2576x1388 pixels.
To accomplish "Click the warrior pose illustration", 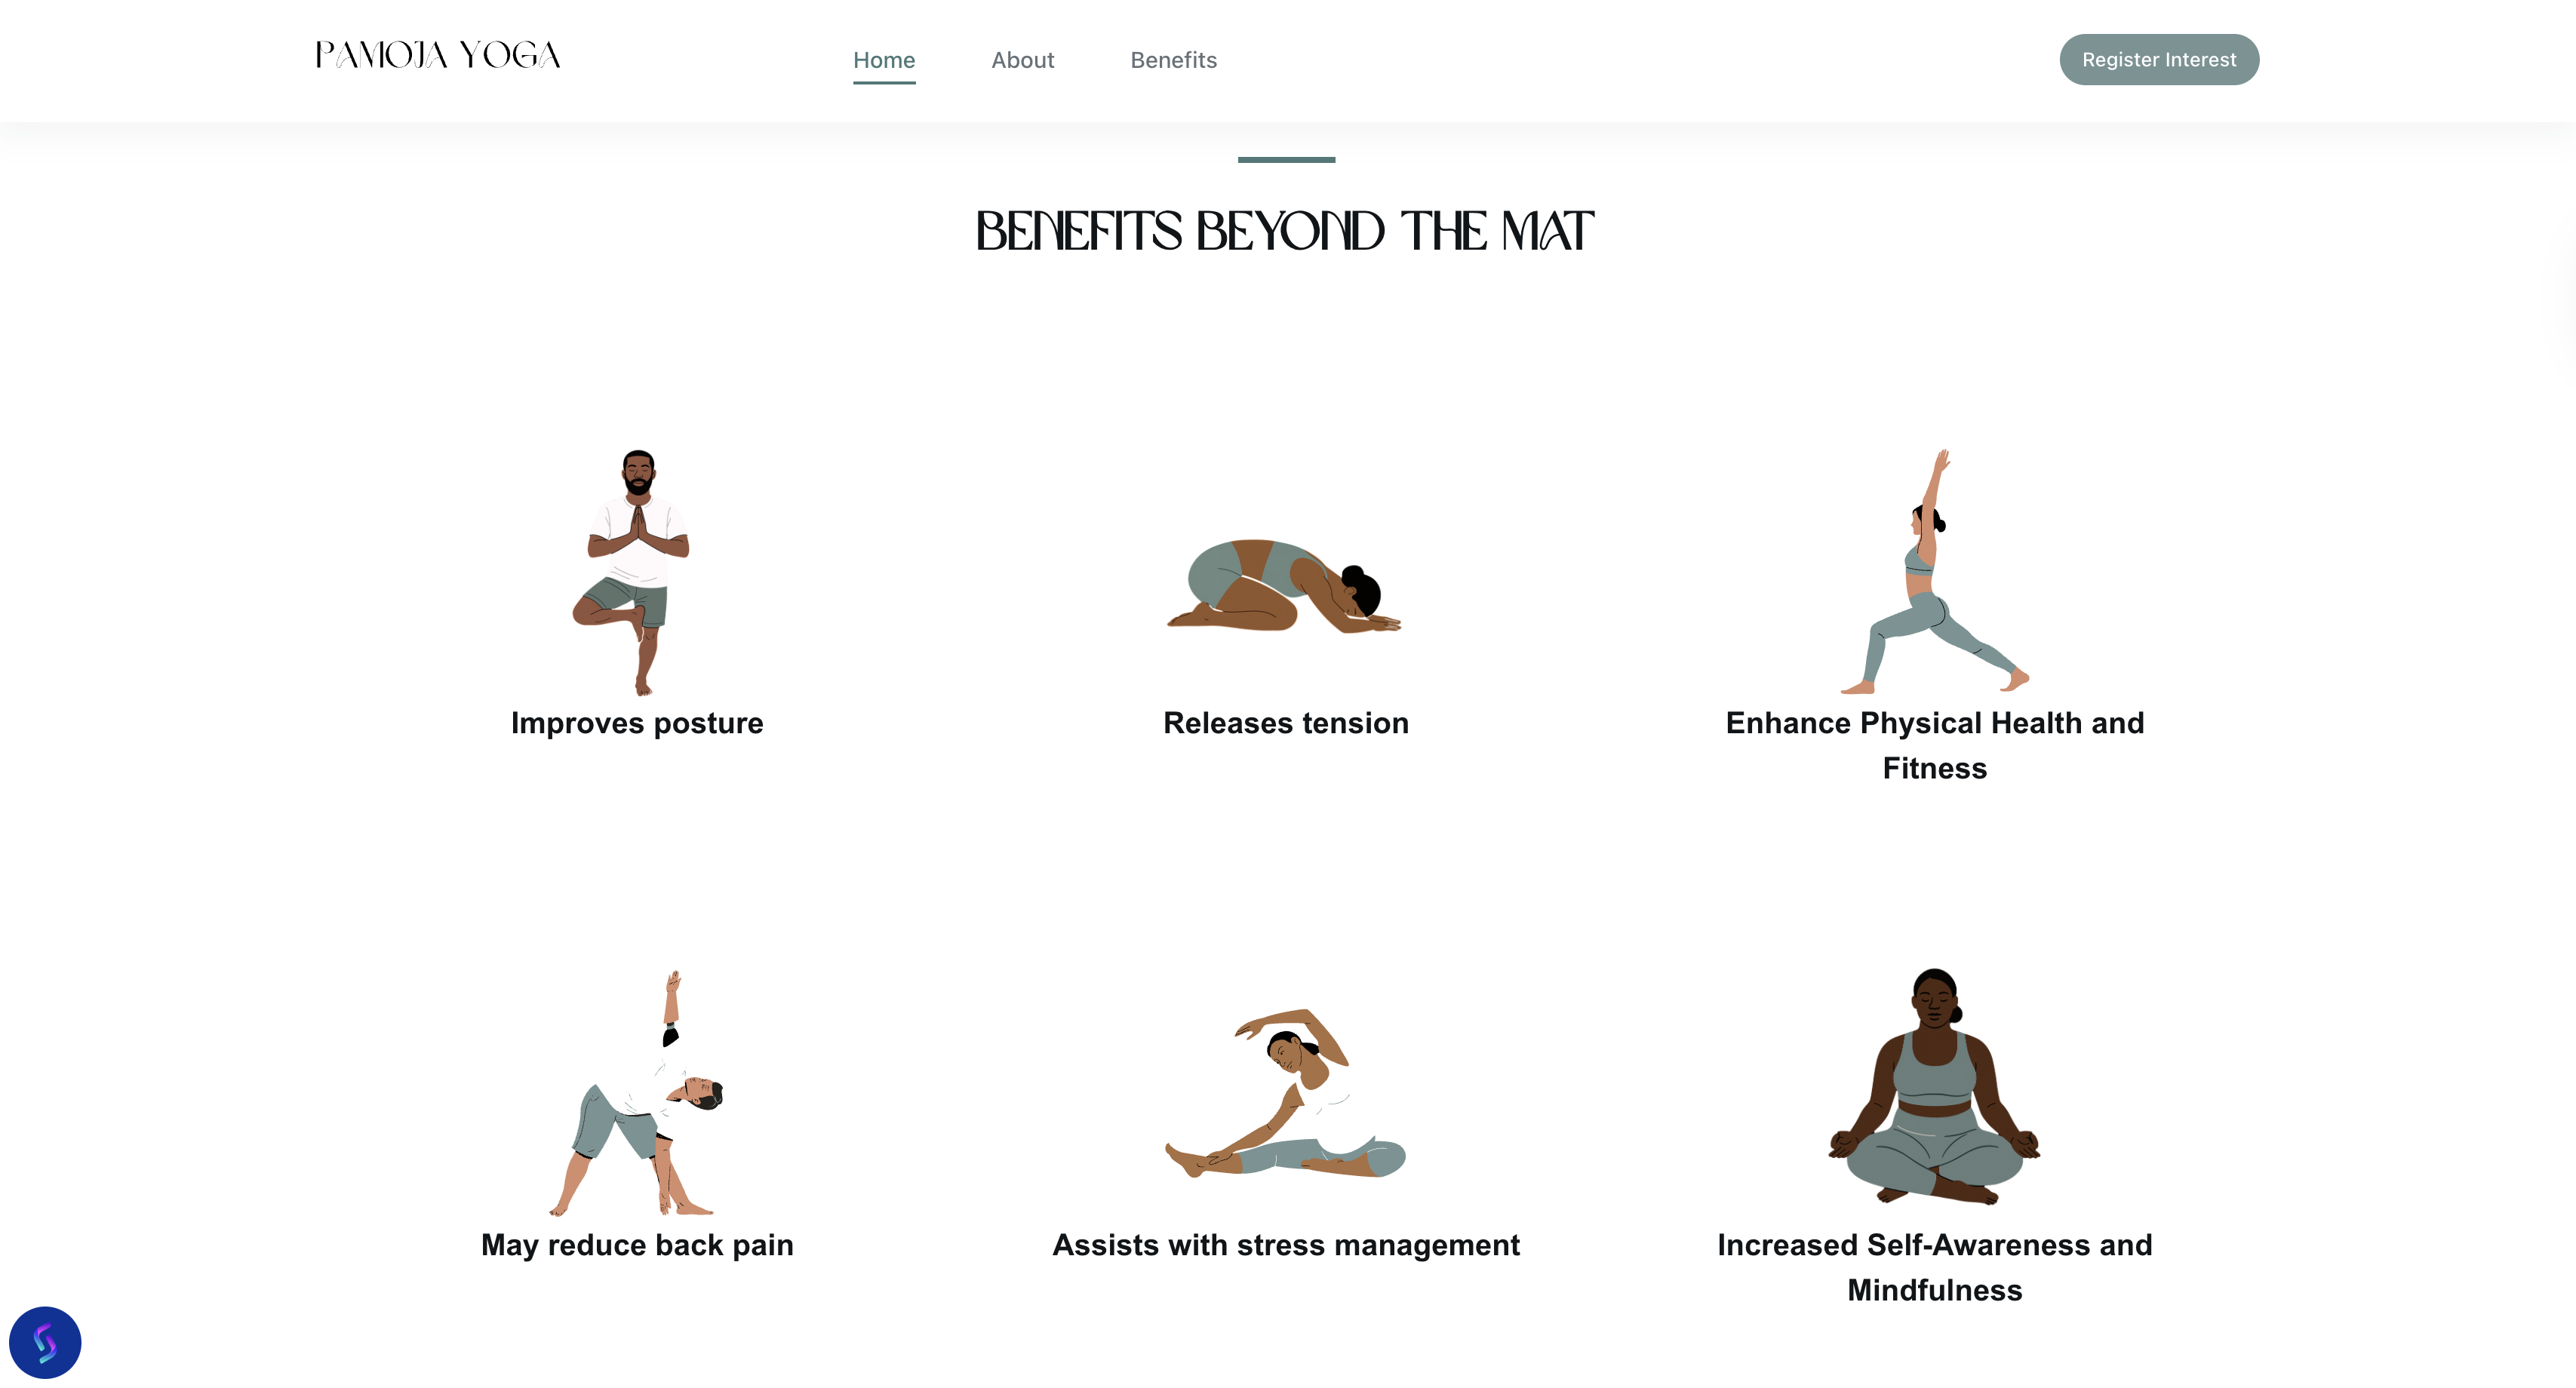I will pos(1935,572).
